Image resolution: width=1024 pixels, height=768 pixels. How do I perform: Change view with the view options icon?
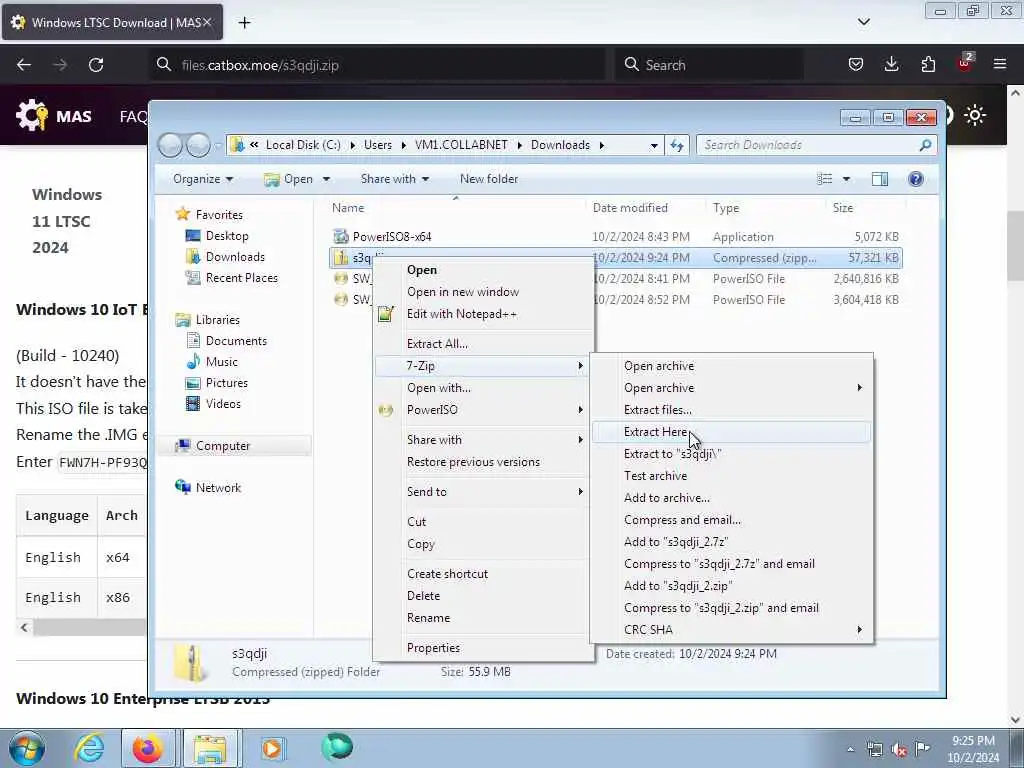click(825, 179)
